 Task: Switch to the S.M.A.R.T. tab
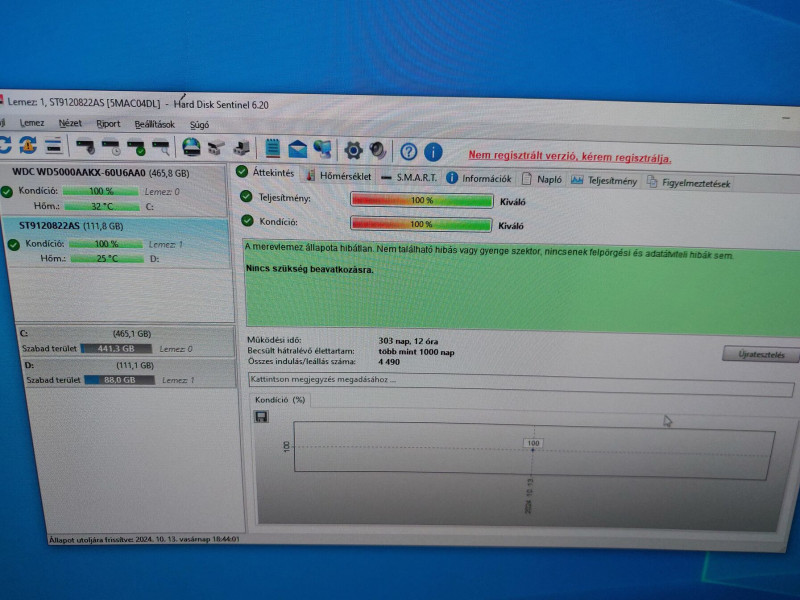(x=409, y=177)
